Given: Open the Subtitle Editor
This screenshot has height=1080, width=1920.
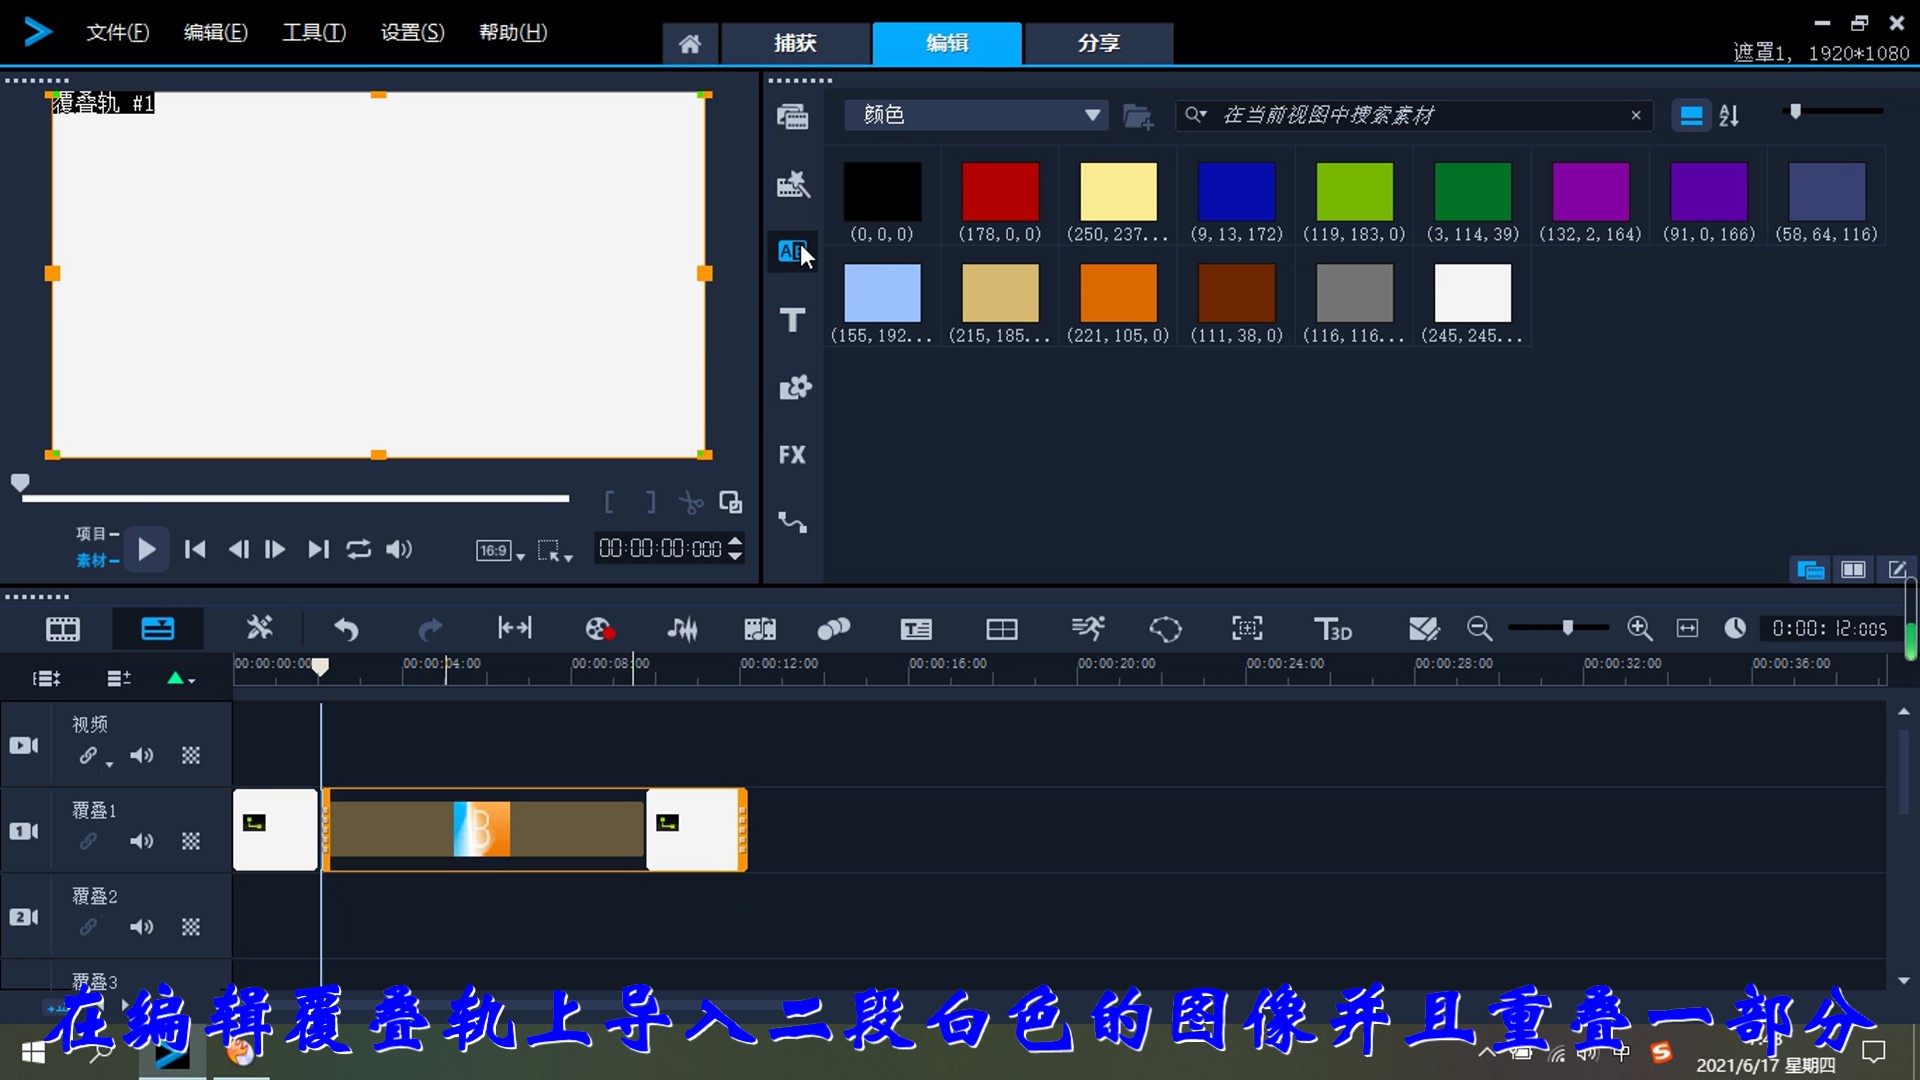Looking at the screenshot, I should (x=916, y=629).
